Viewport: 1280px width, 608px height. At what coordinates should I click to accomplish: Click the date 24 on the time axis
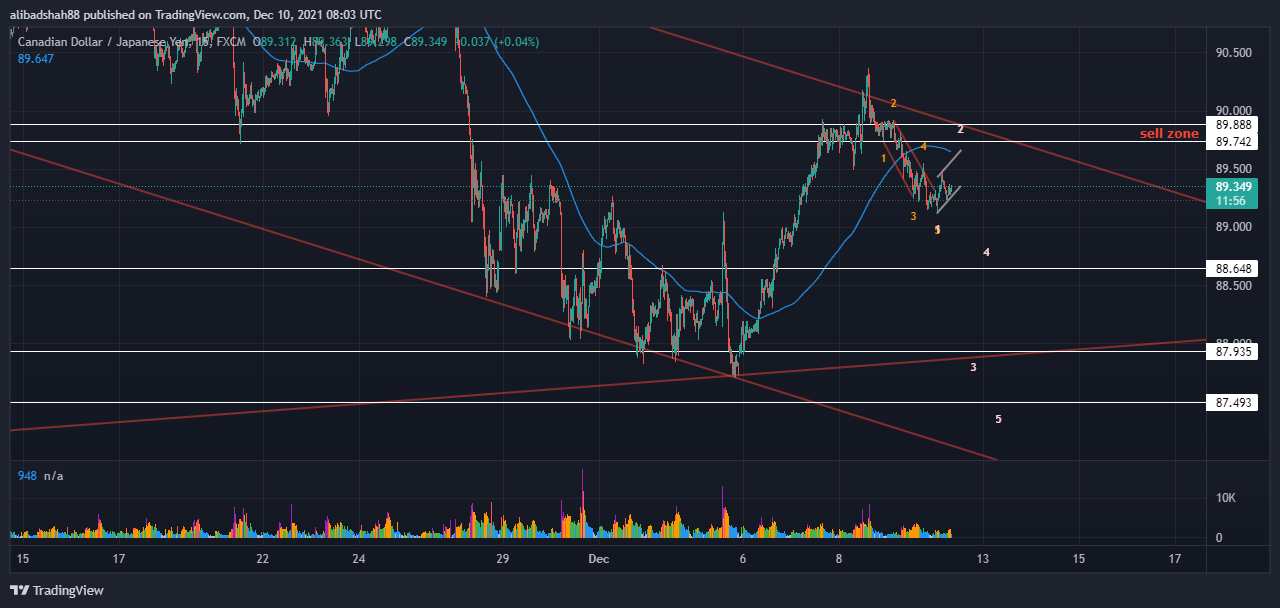[359, 558]
